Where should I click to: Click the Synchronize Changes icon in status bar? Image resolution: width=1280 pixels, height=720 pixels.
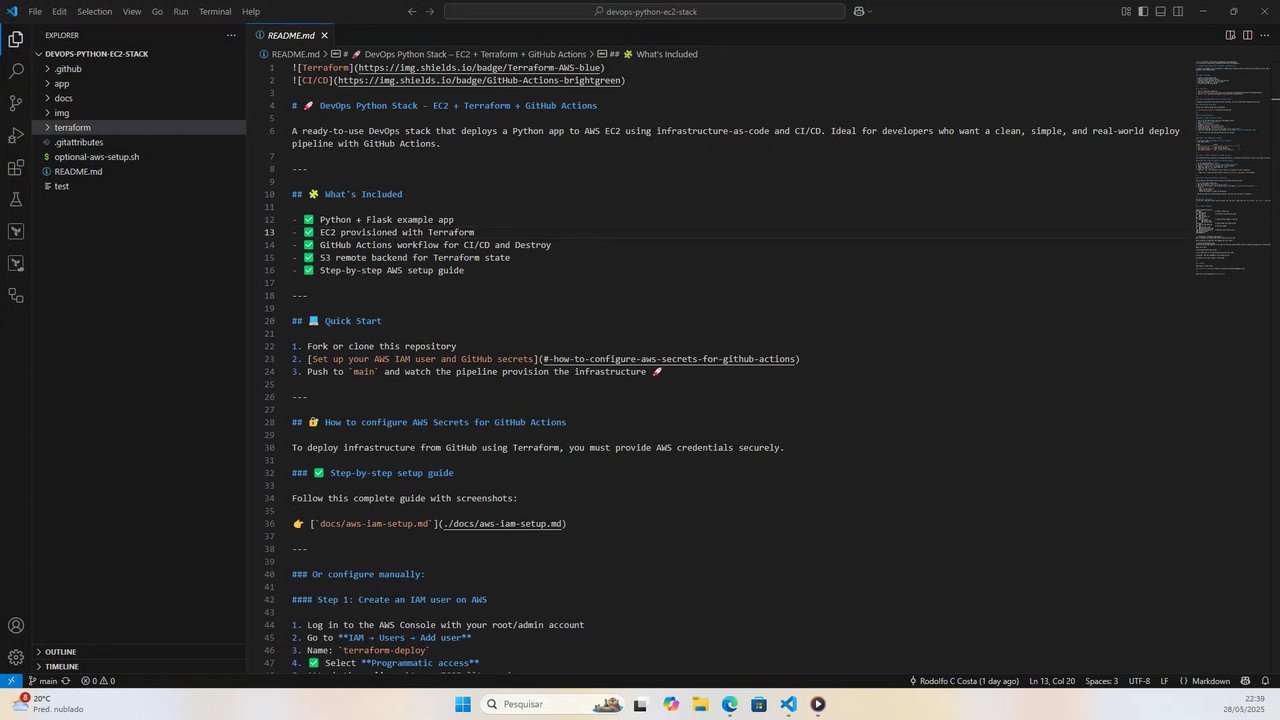(x=66, y=681)
